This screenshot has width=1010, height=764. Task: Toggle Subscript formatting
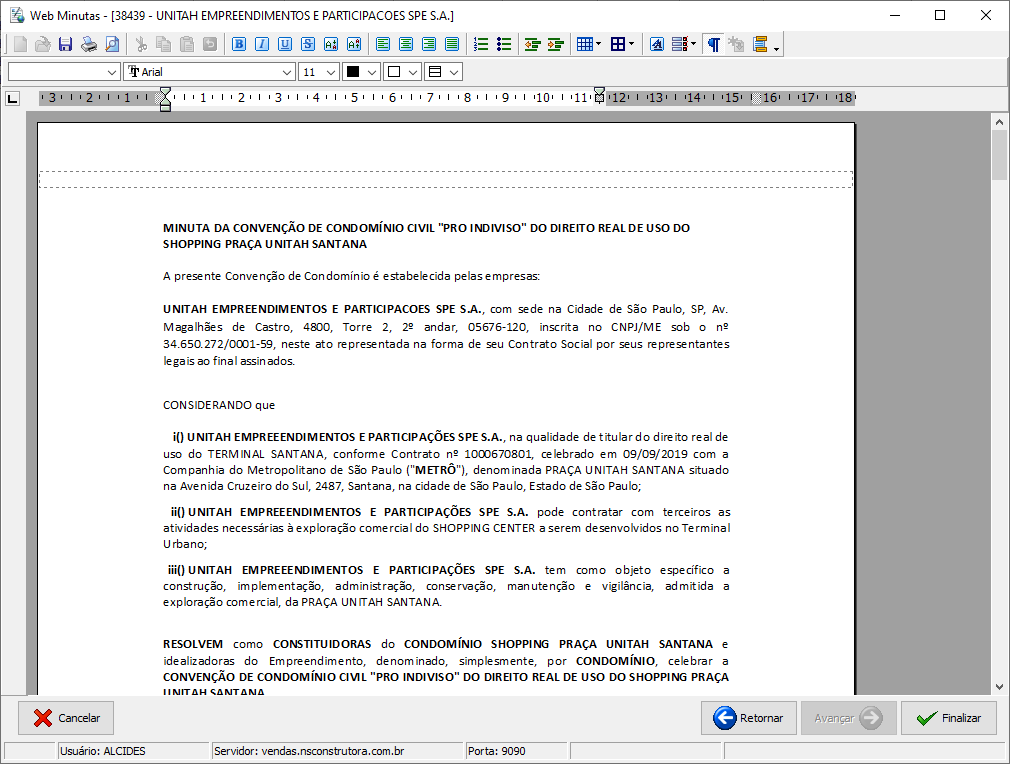pyautogui.click(x=331, y=44)
